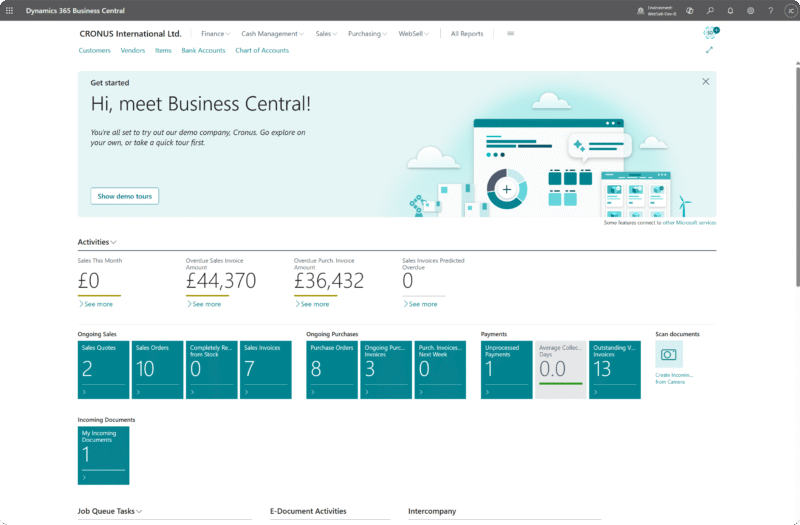
Task: Click the camera icon under Scan documents
Action: pos(669,355)
